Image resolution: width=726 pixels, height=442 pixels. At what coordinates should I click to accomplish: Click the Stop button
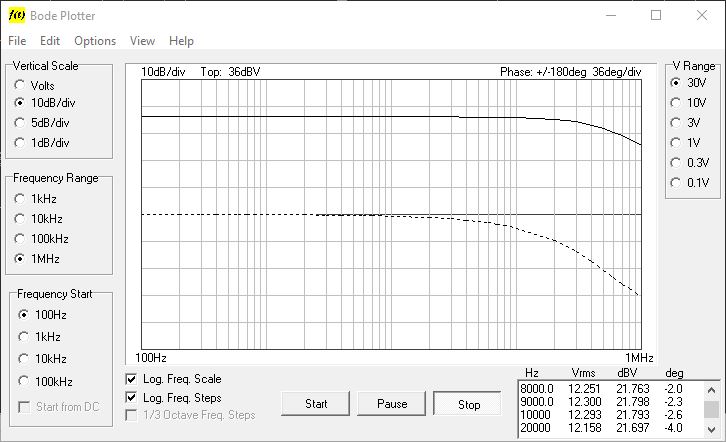(468, 404)
